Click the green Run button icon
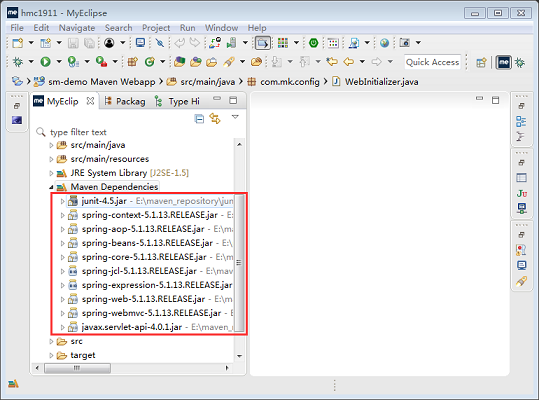539x400 pixels. [x=45, y=62]
